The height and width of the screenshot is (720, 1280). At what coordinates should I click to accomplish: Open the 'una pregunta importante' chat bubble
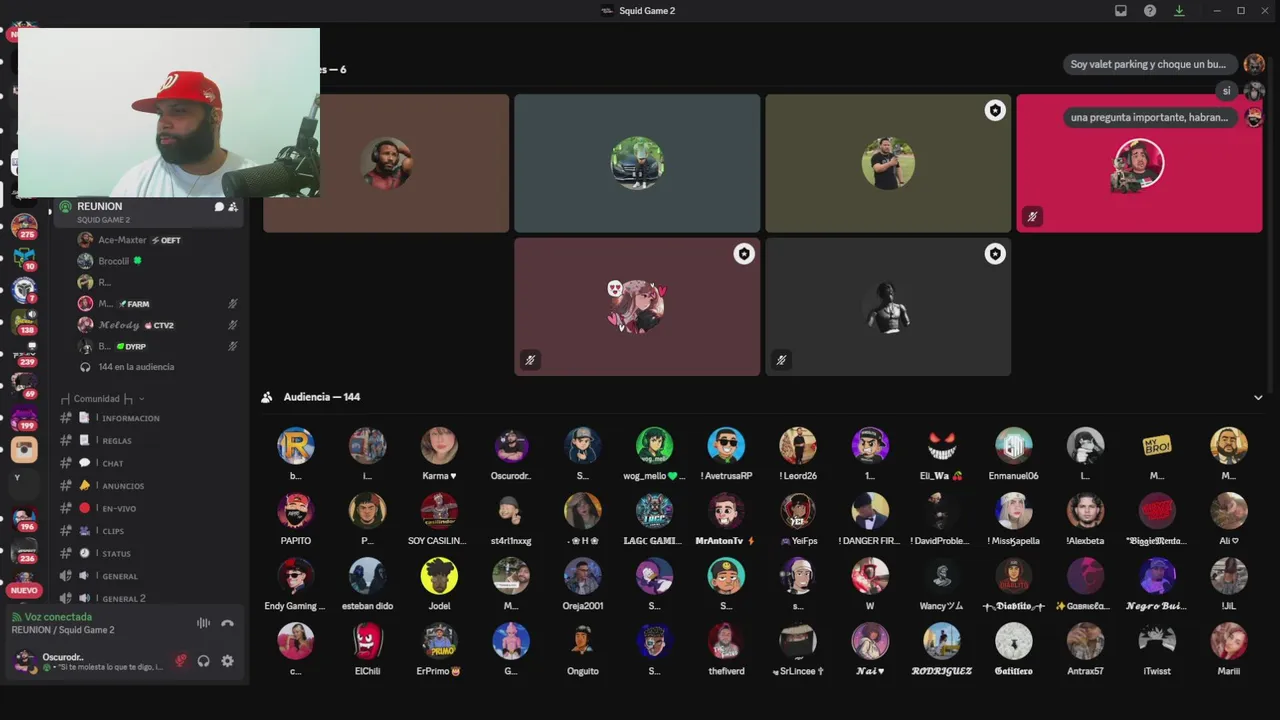coord(1149,117)
